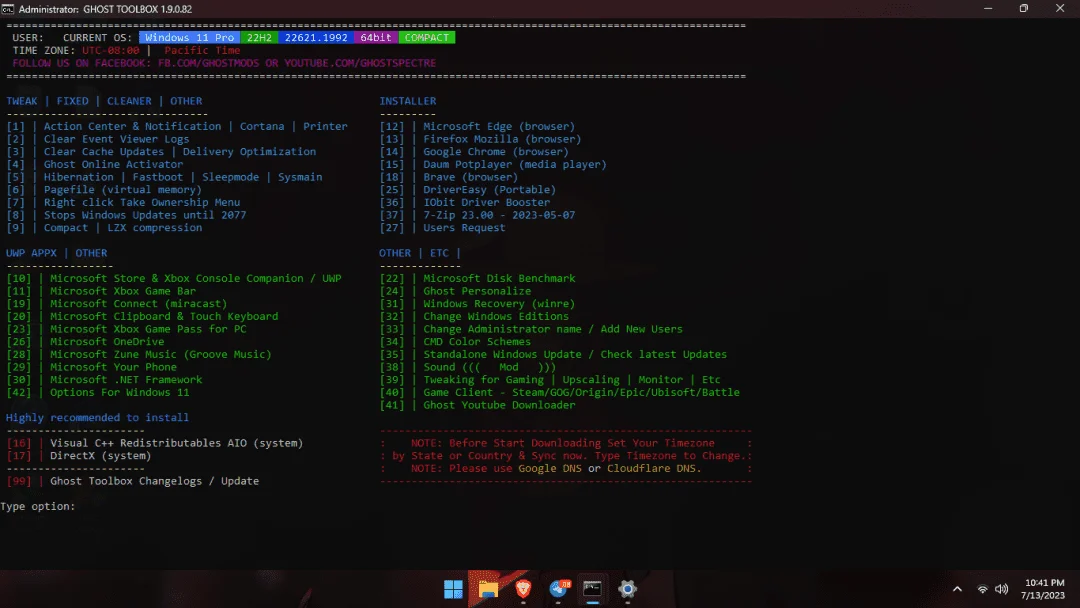1080x608 pixels.
Task: Click 'Microsoft Edge (browser)' installer entry
Action: coord(477,126)
